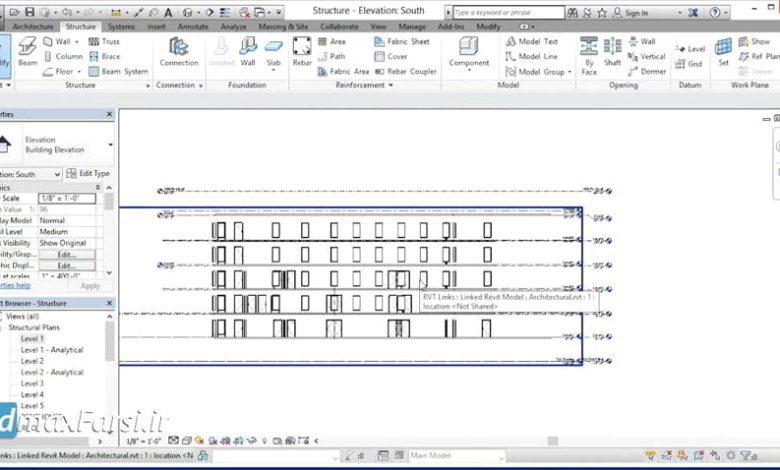Click Edit for Graphic Display options
Screen dimensions: 780x470
pyautogui.click(x=67, y=266)
